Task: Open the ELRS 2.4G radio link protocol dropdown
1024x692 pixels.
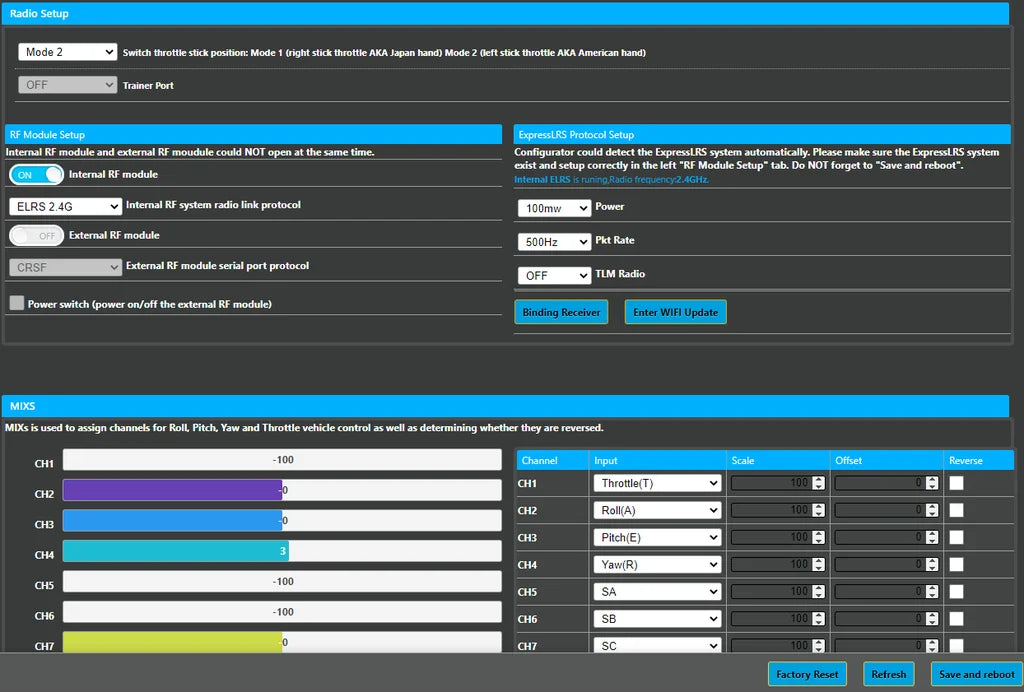Action: pyautogui.click(x=64, y=206)
